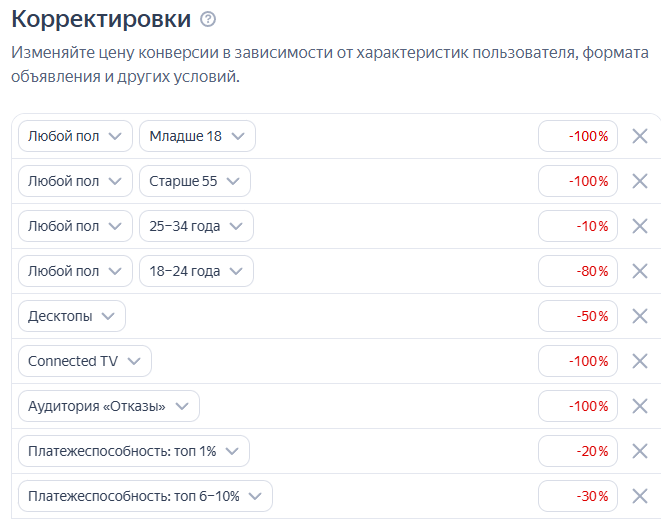661x519 pixels.
Task: Remove the Младше 18 adjustment row
Action: (x=640, y=136)
